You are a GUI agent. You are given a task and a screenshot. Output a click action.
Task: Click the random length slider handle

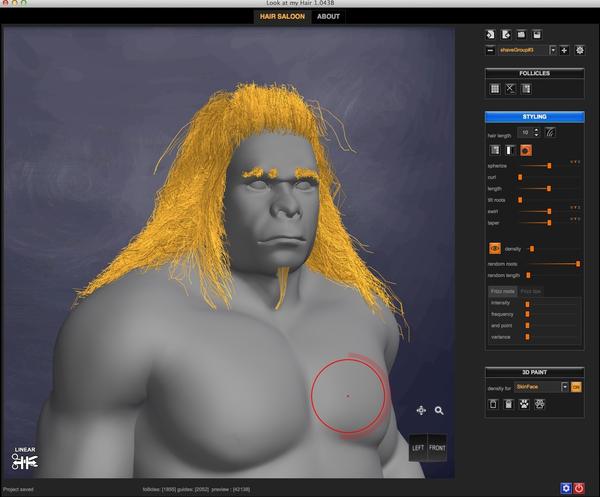528,275
